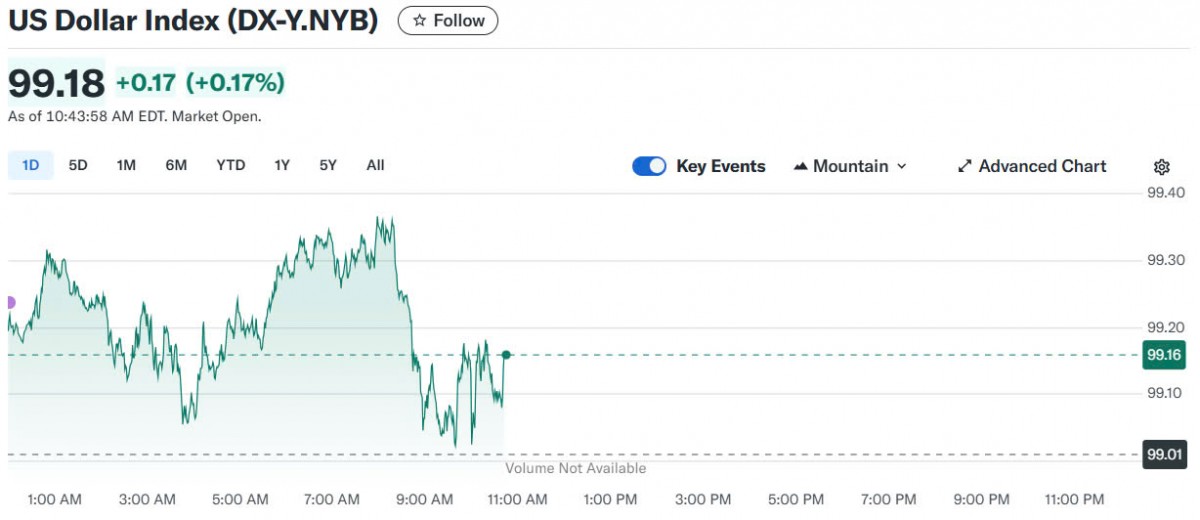The height and width of the screenshot is (520, 1200).
Task: Open the Advanced Chart link
Action: (1042, 167)
